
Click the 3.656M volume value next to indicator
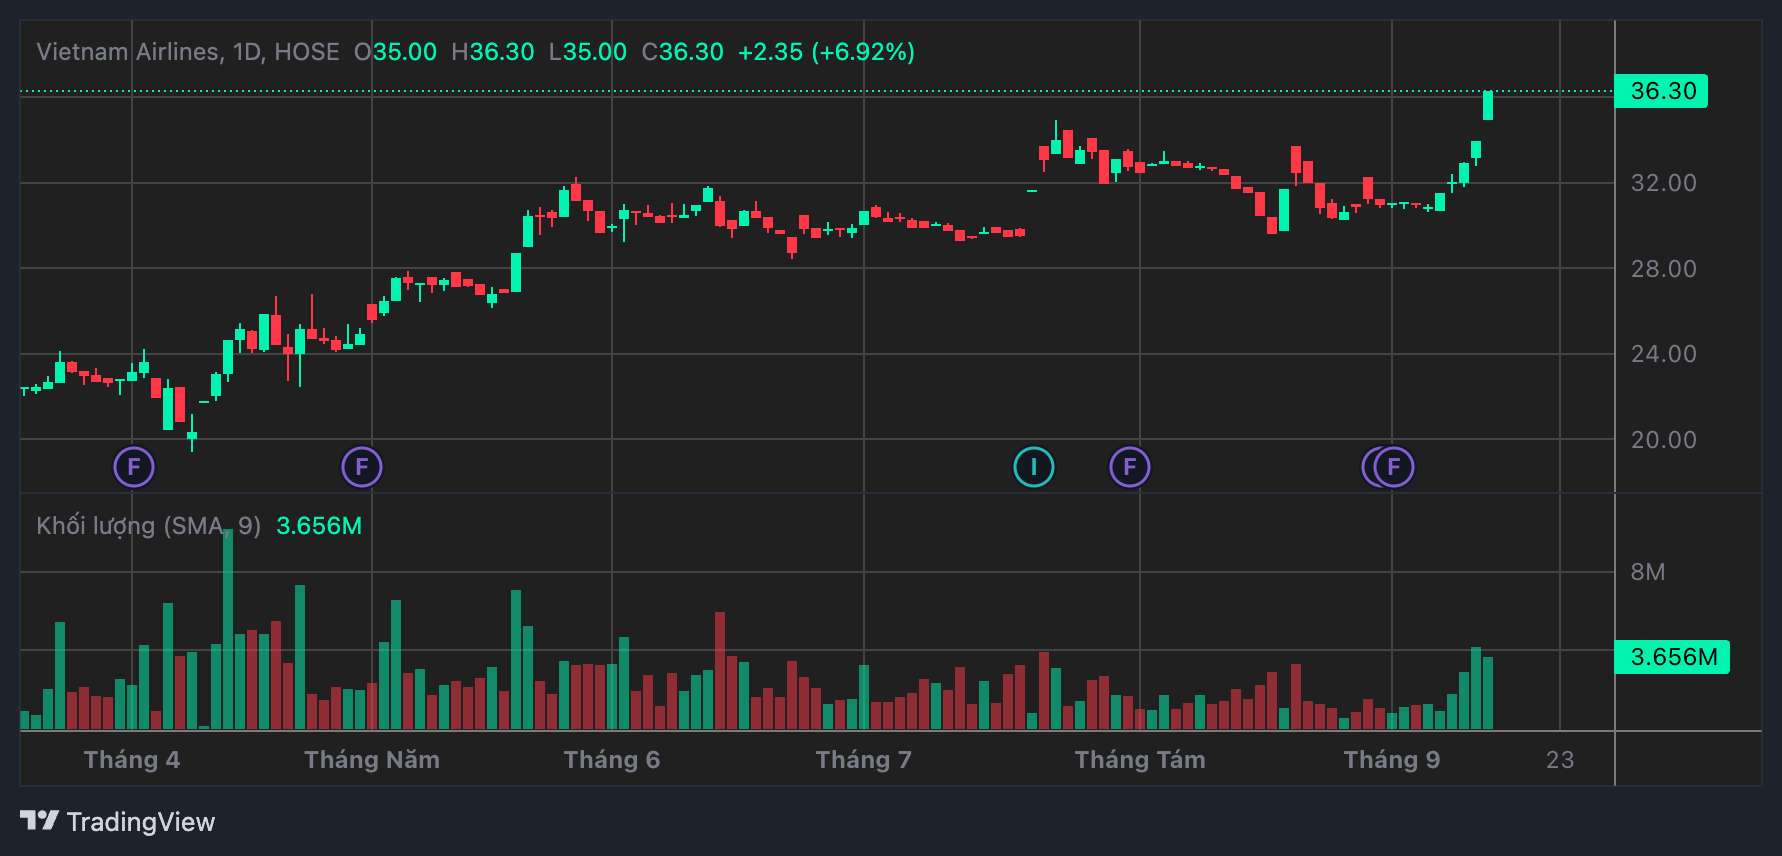[319, 526]
